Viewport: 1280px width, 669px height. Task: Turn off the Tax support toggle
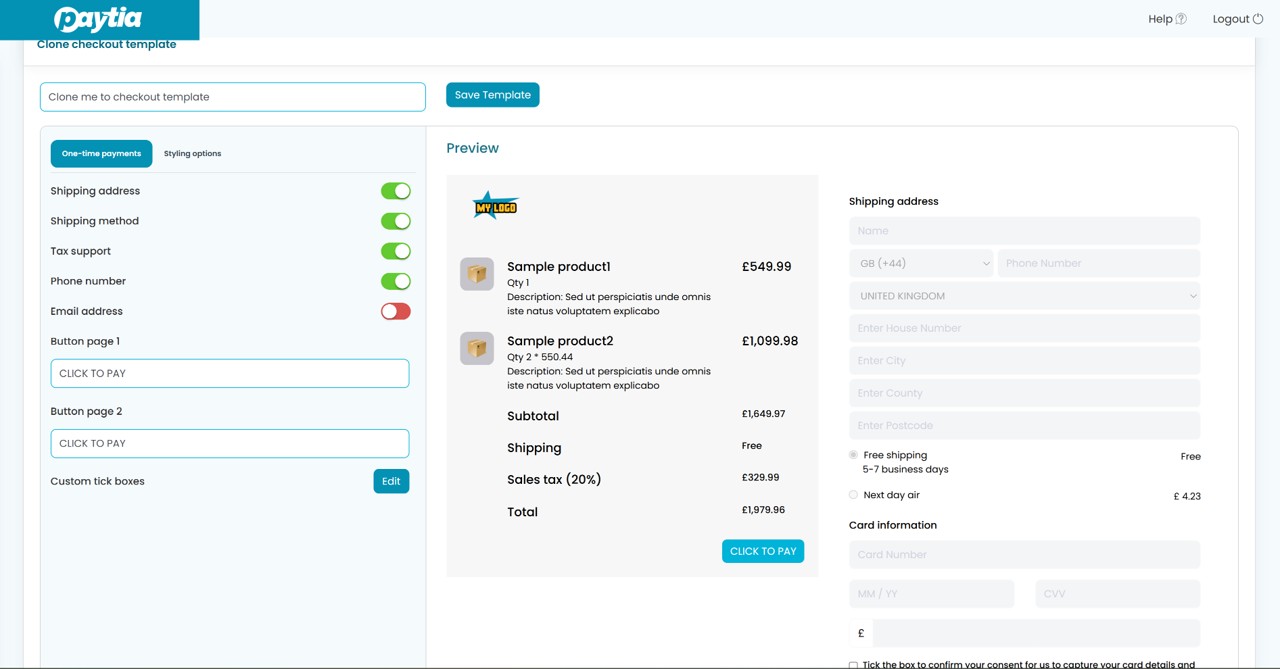point(395,251)
